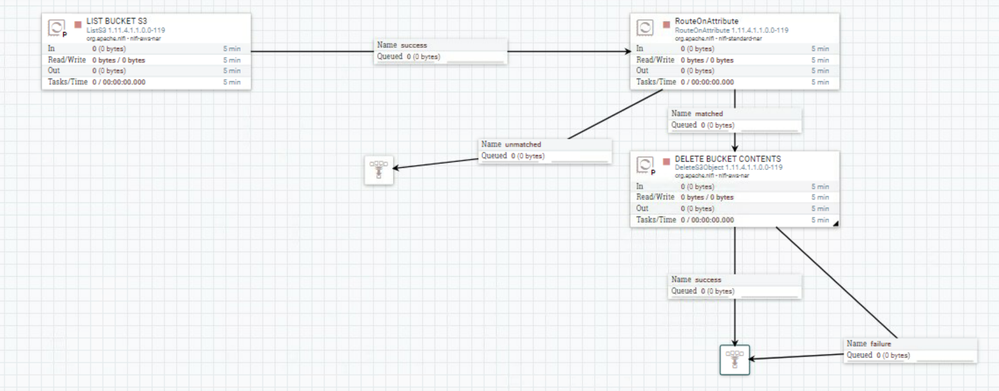Click the primary node P badge on DELETE BUCKET CONTENTS
The height and width of the screenshot is (391, 999).
tap(653, 173)
